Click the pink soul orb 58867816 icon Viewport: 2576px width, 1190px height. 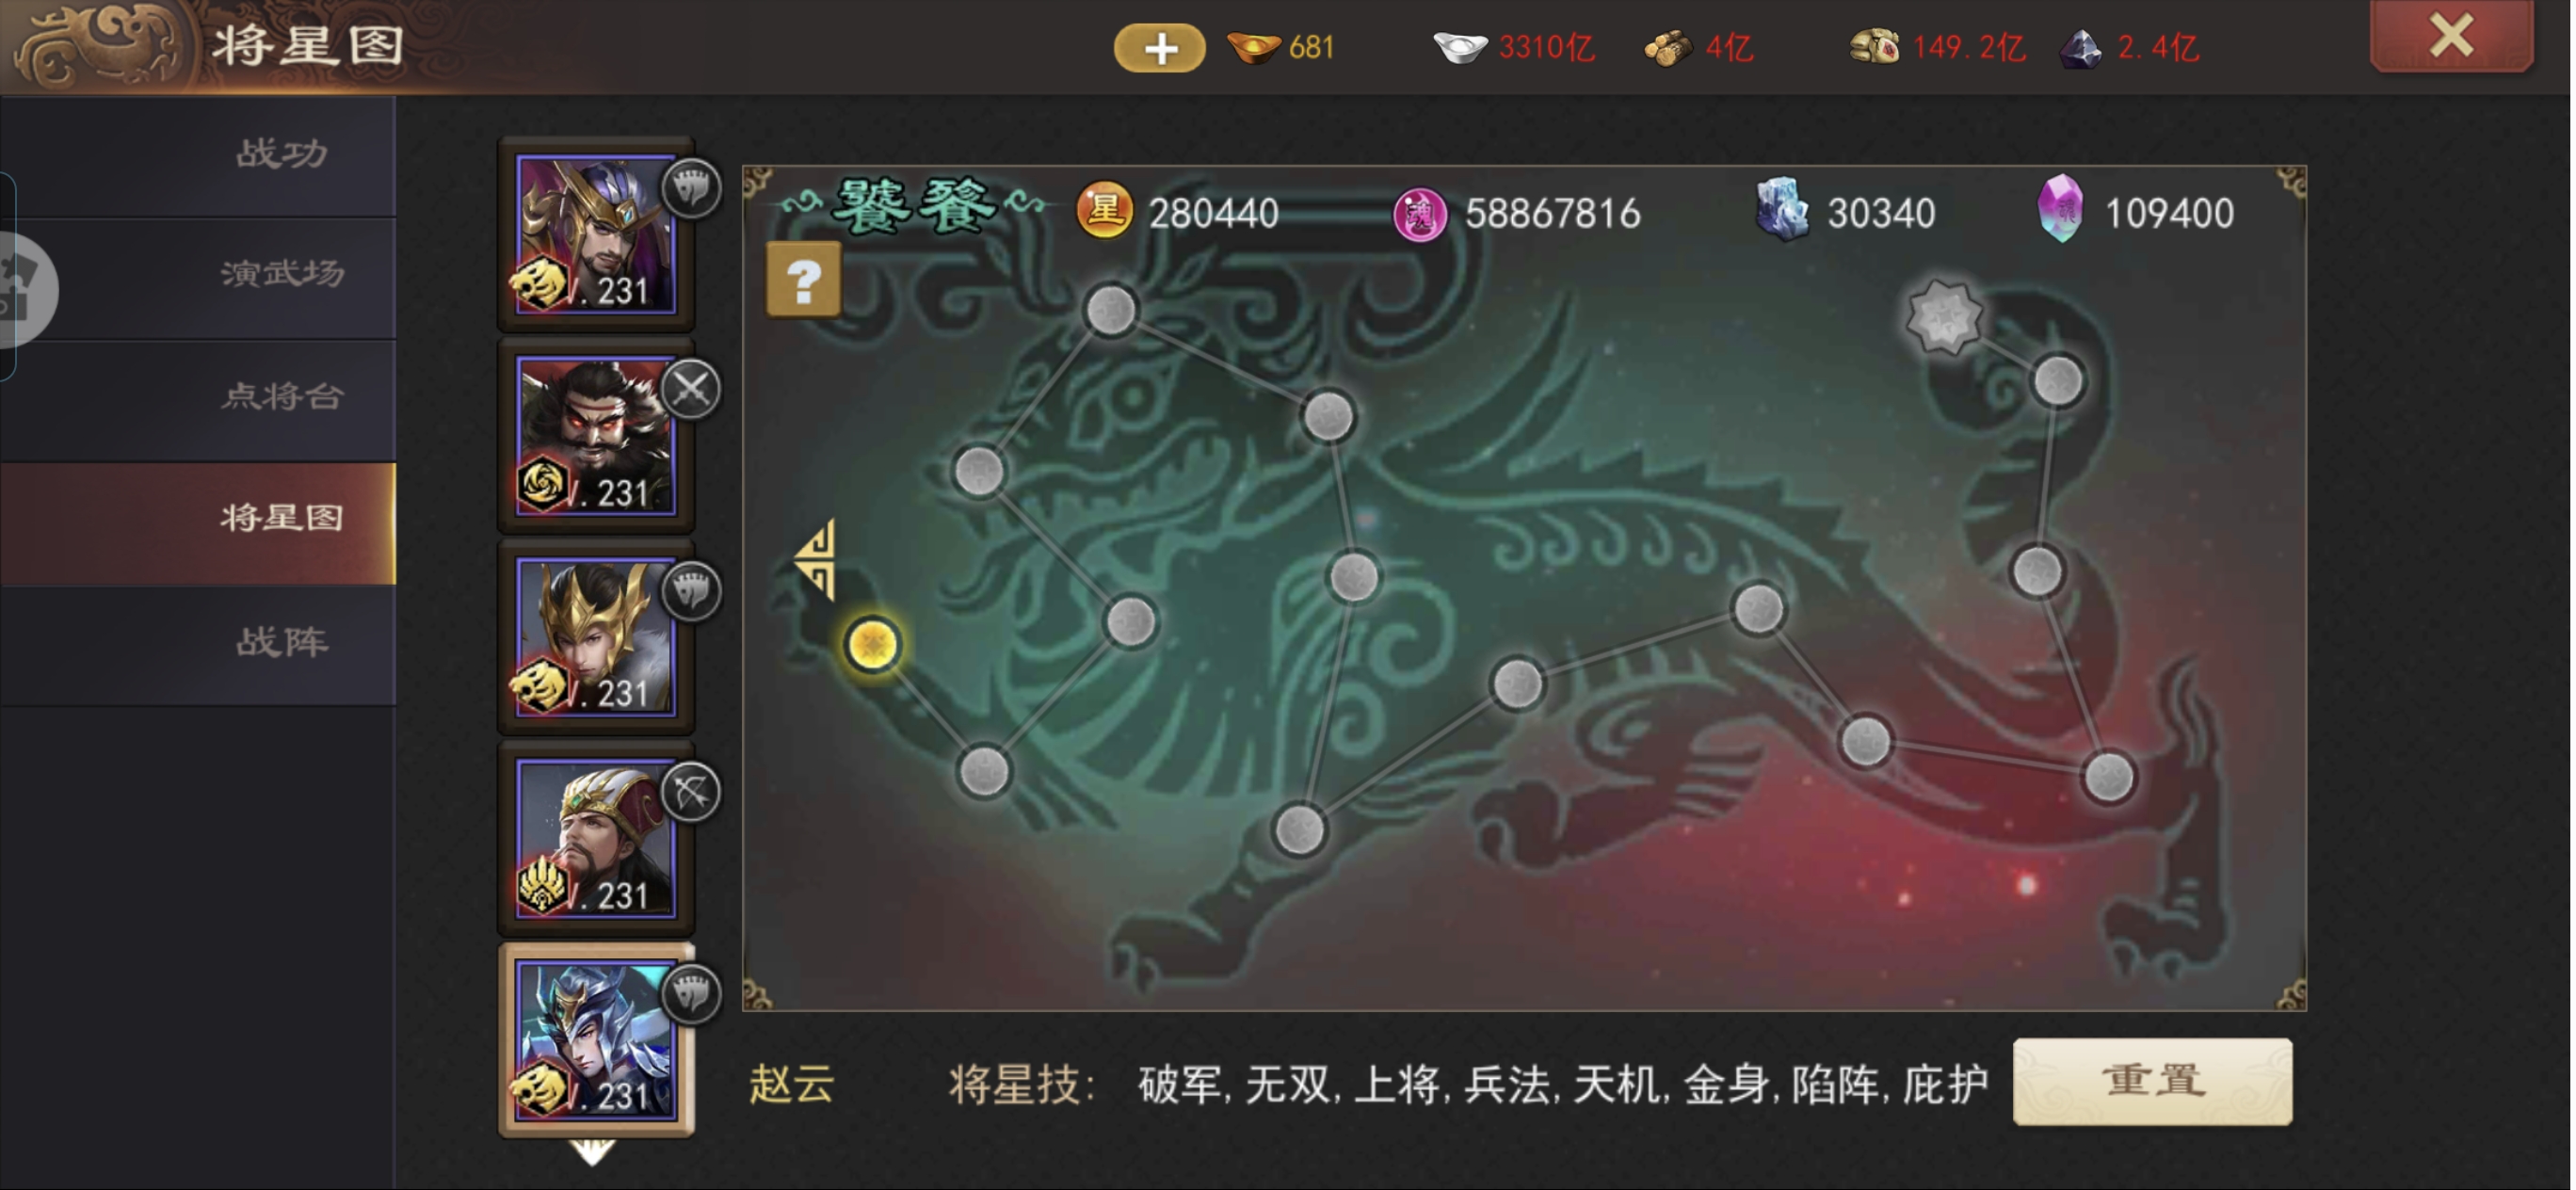[x=1420, y=214]
